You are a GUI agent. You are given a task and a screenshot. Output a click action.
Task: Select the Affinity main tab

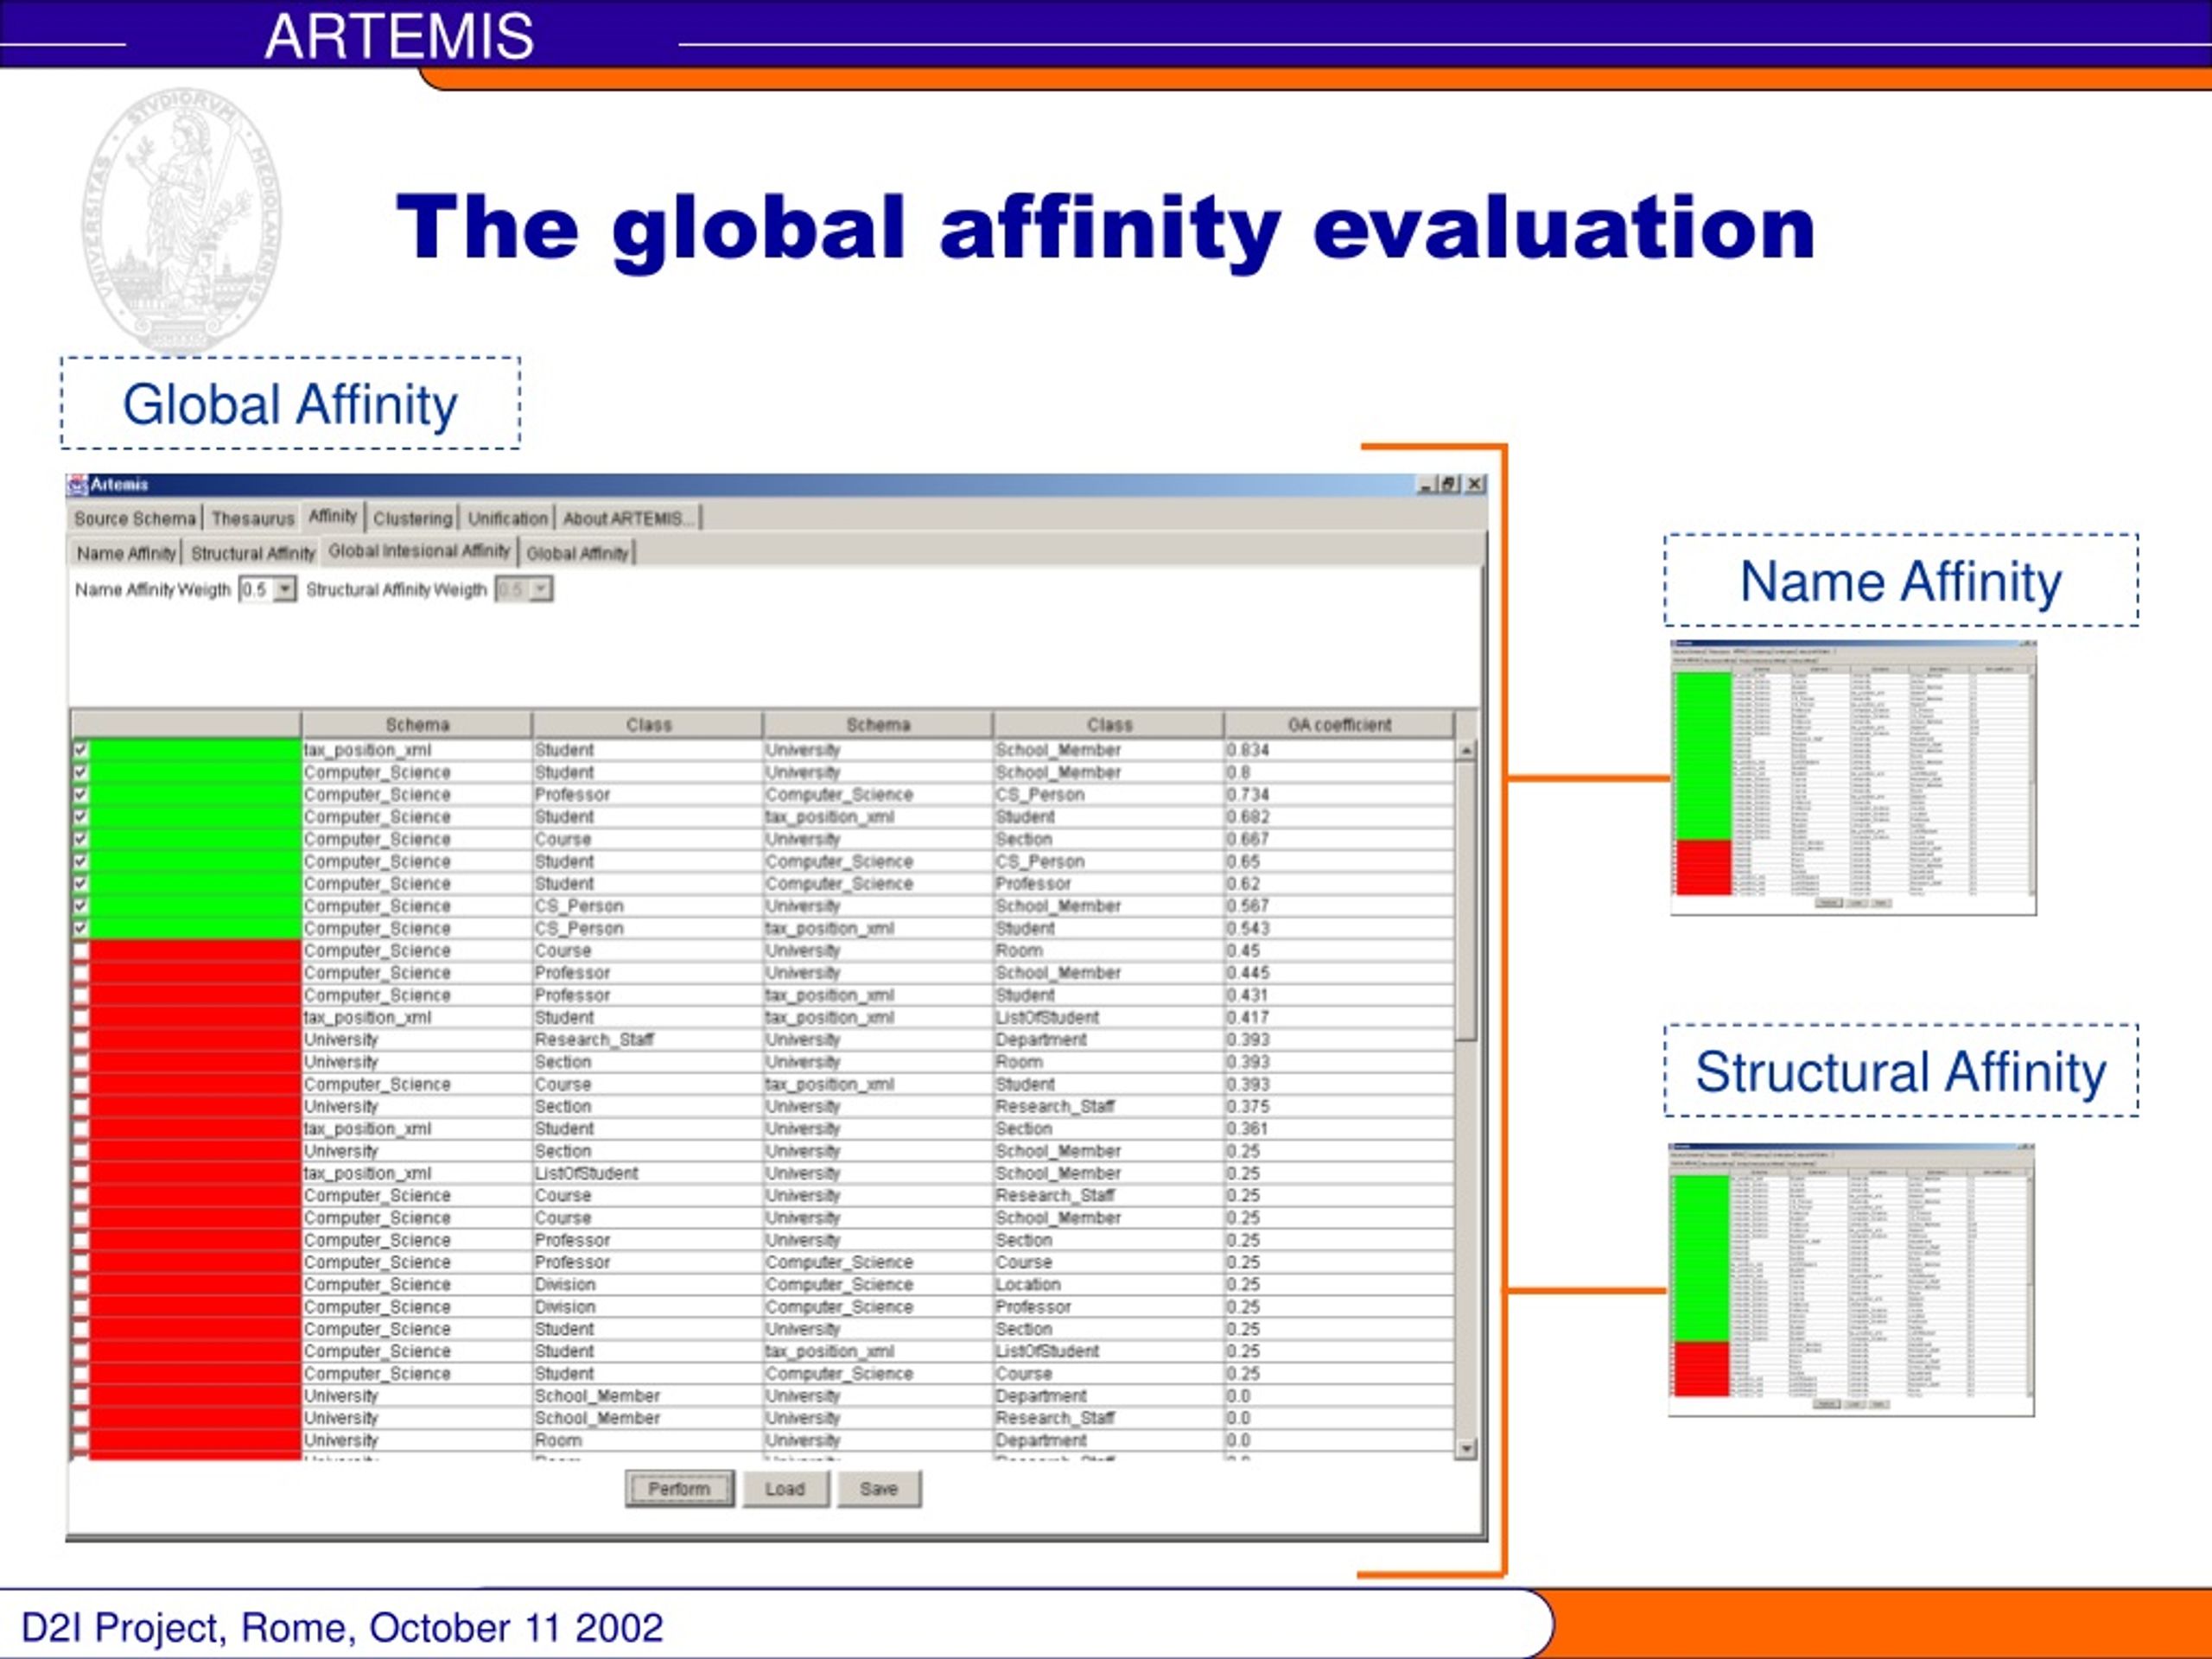[333, 516]
